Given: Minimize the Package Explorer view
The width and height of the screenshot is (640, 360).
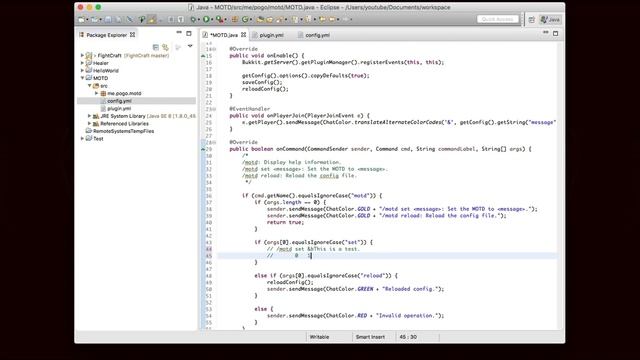Looking at the screenshot, I should pos(179,32).
